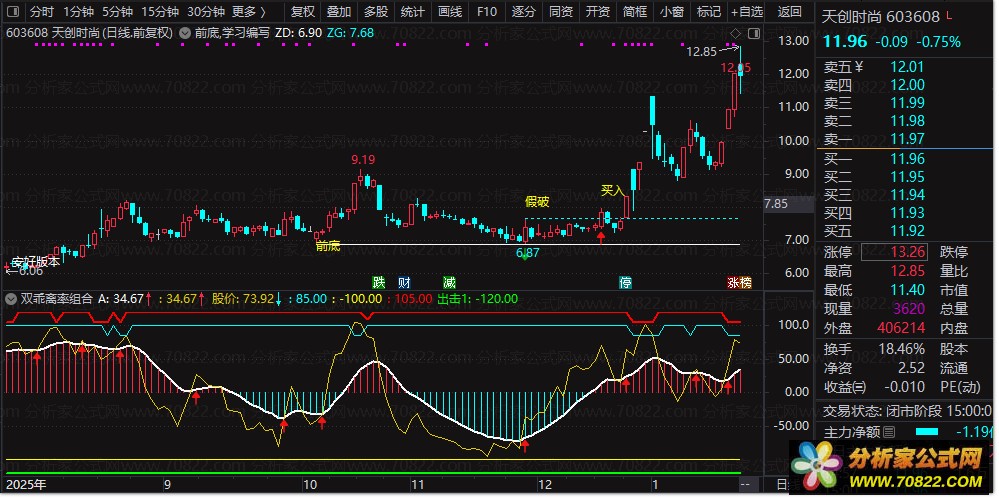Click the 财 financial event marker

coord(403,283)
